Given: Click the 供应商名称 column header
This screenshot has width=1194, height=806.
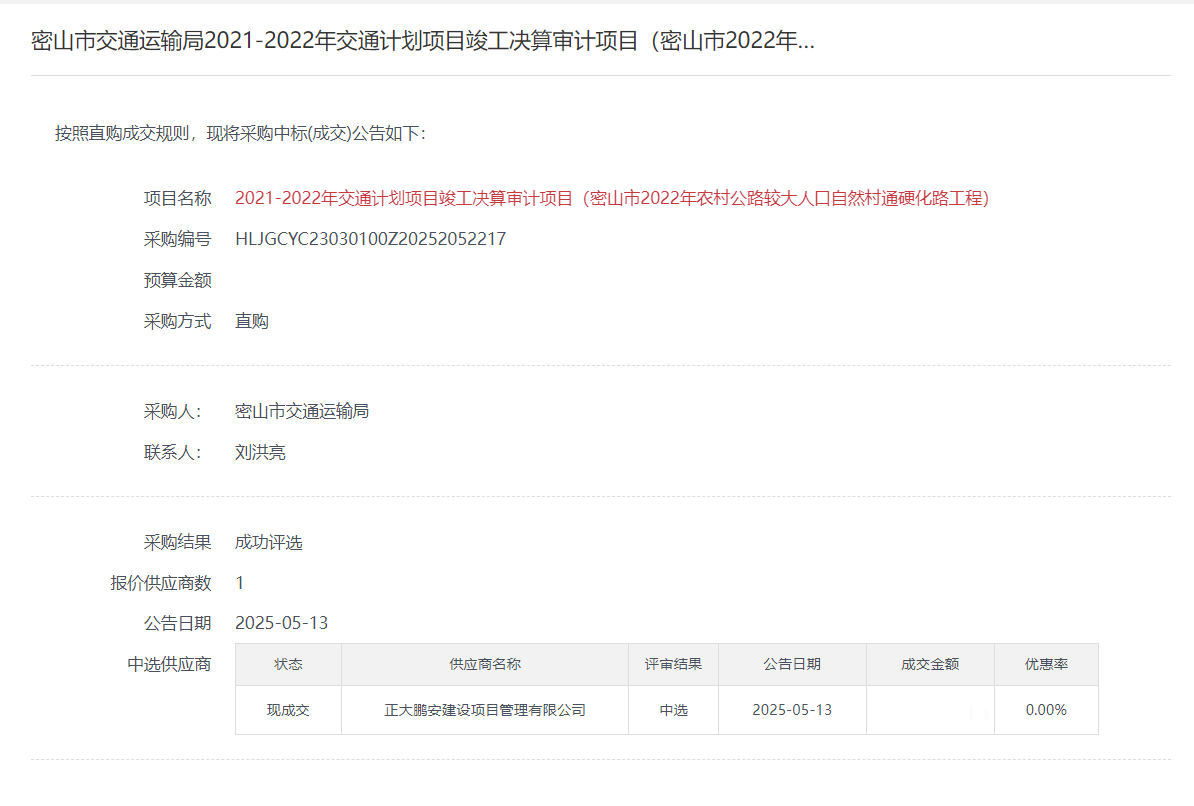Looking at the screenshot, I should point(485,664).
